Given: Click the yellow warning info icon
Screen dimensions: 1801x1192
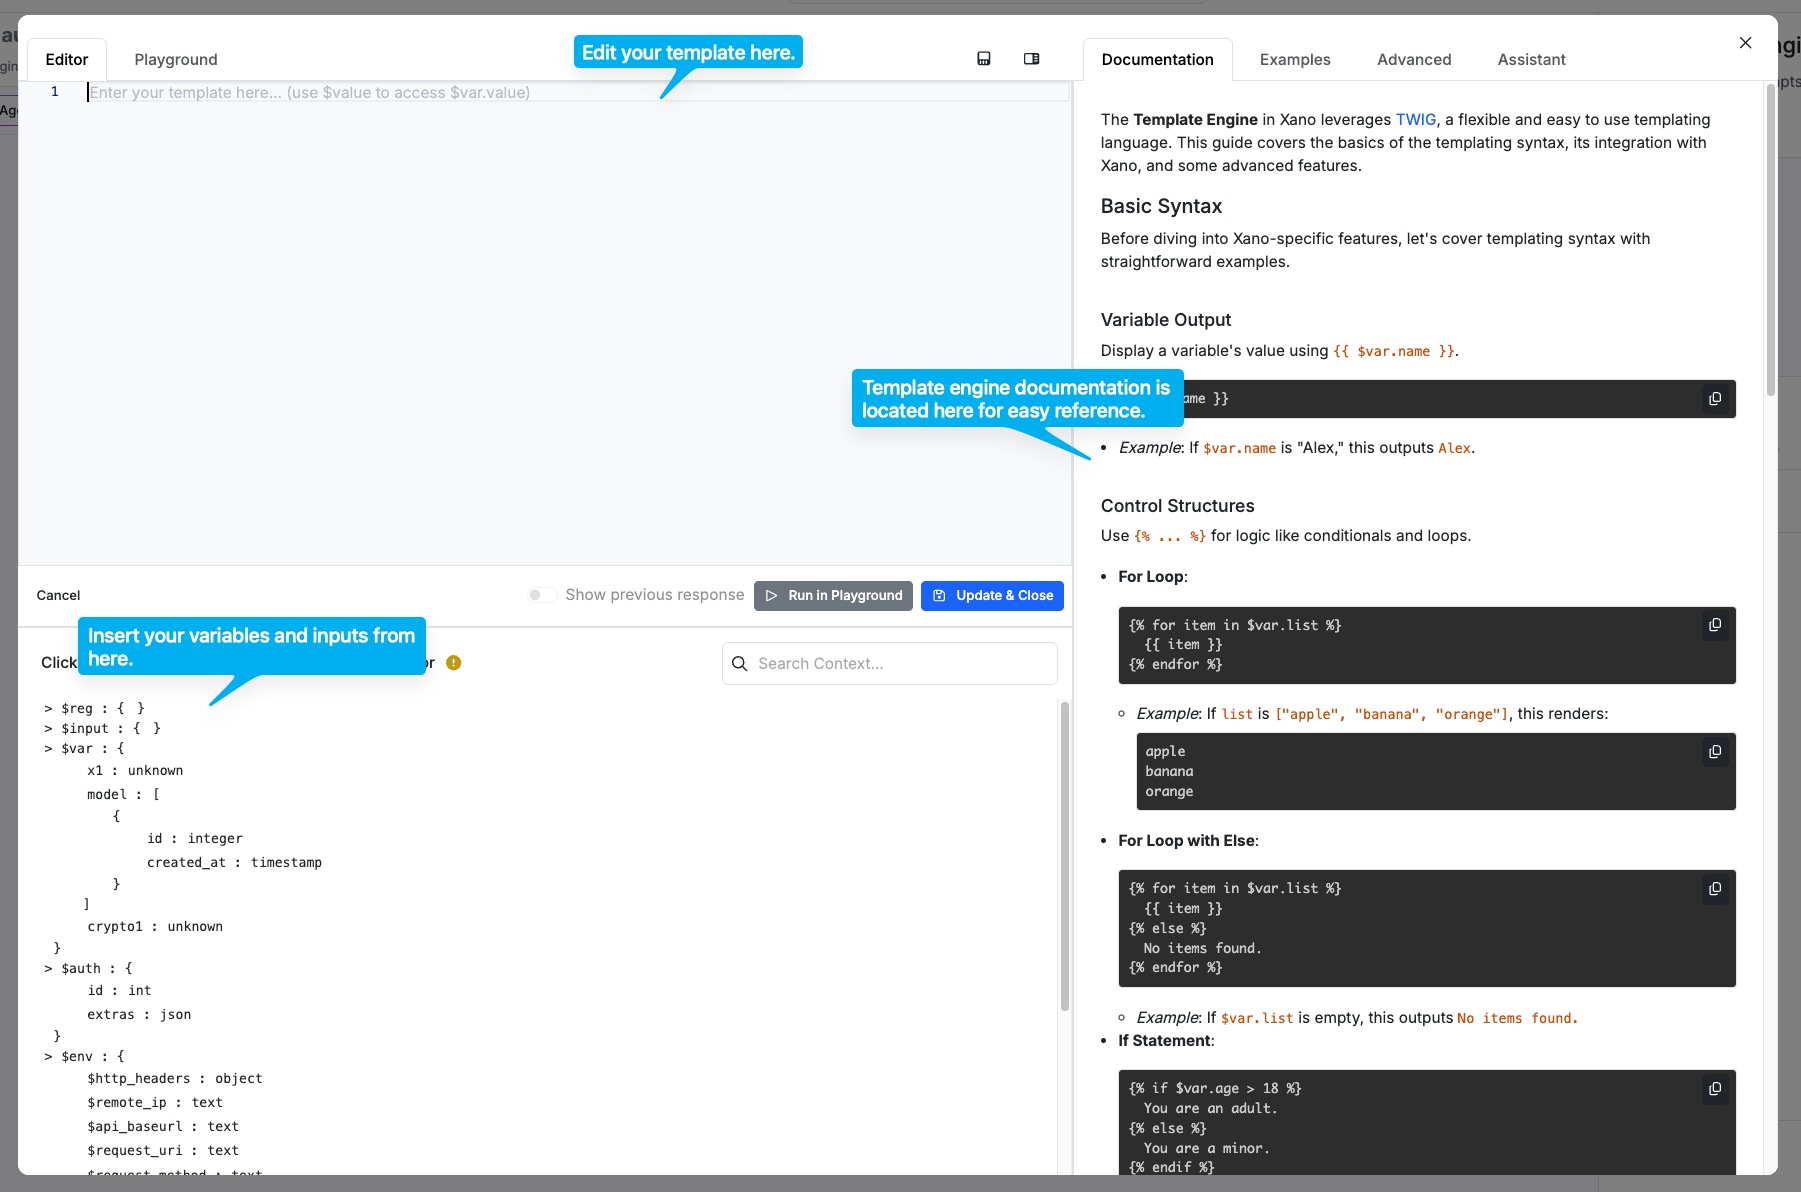Looking at the screenshot, I should [x=453, y=663].
